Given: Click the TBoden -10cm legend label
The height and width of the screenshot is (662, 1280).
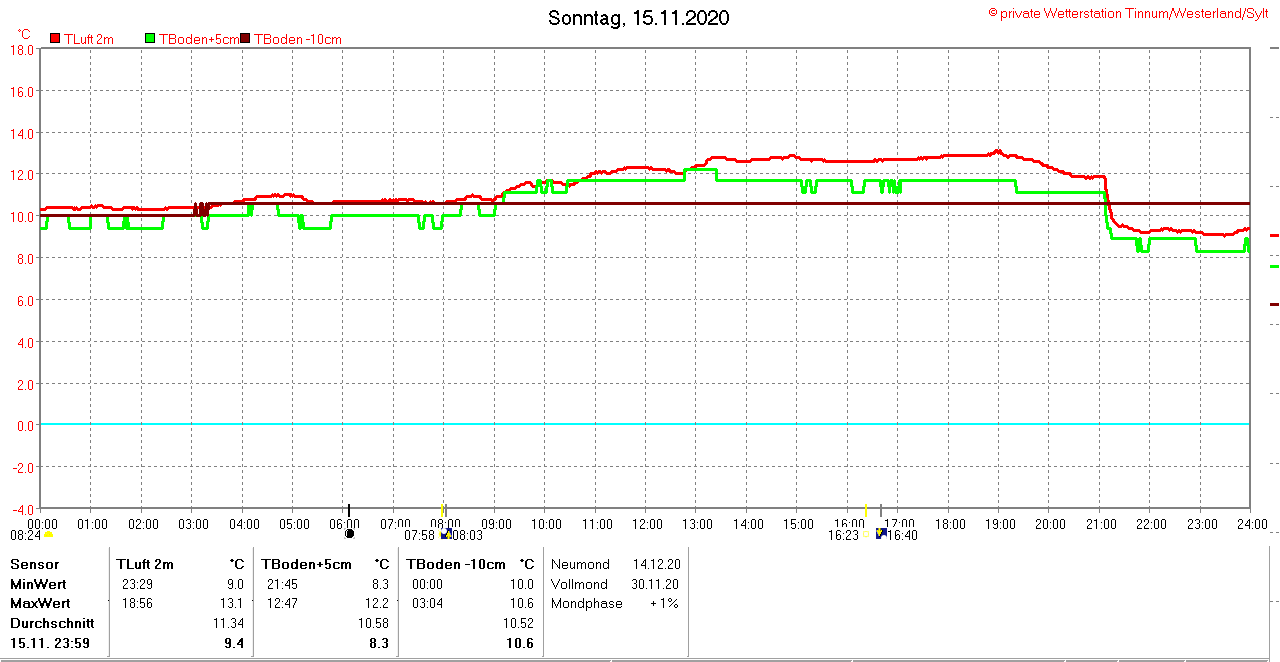Looking at the screenshot, I should [298, 39].
